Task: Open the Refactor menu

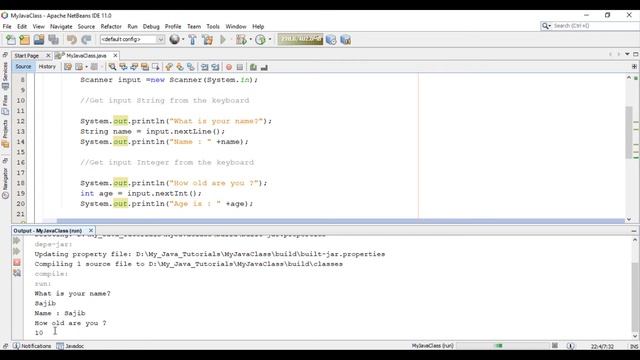Action: coord(111,27)
